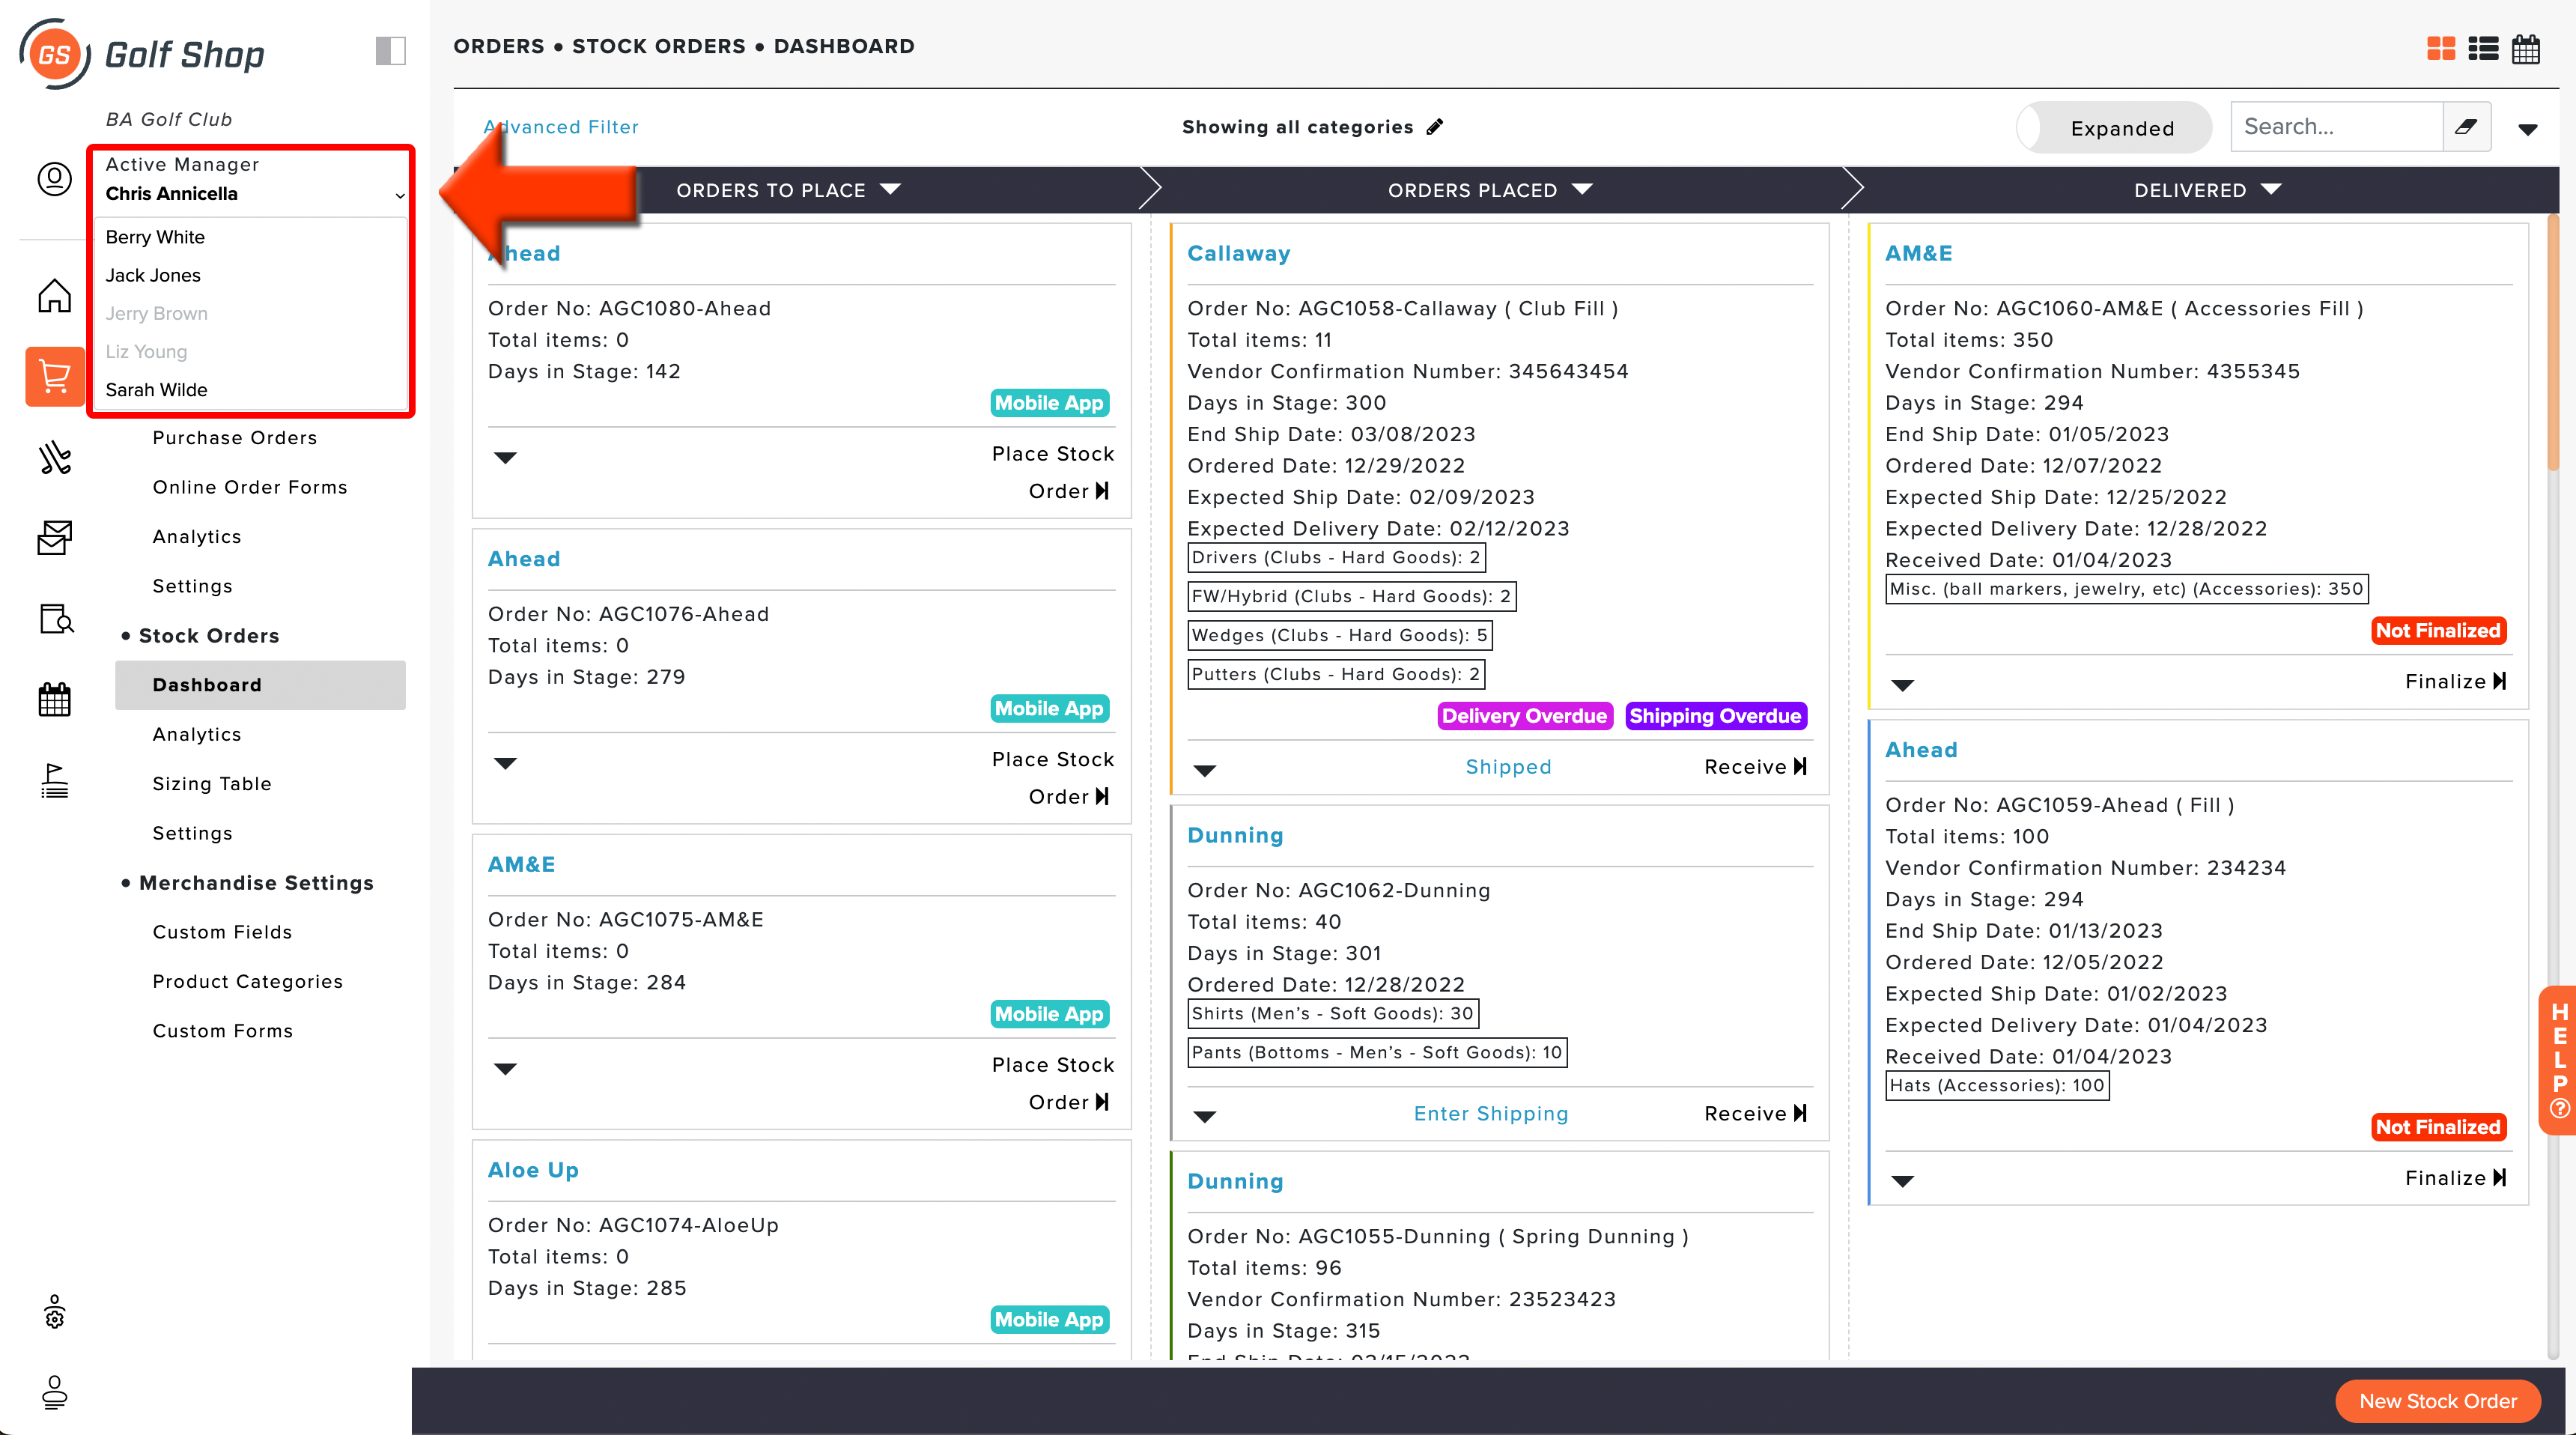2576x1435 pixels.
Task: Open the Callaway vendor title link
Action: [x=1238, y=254]
